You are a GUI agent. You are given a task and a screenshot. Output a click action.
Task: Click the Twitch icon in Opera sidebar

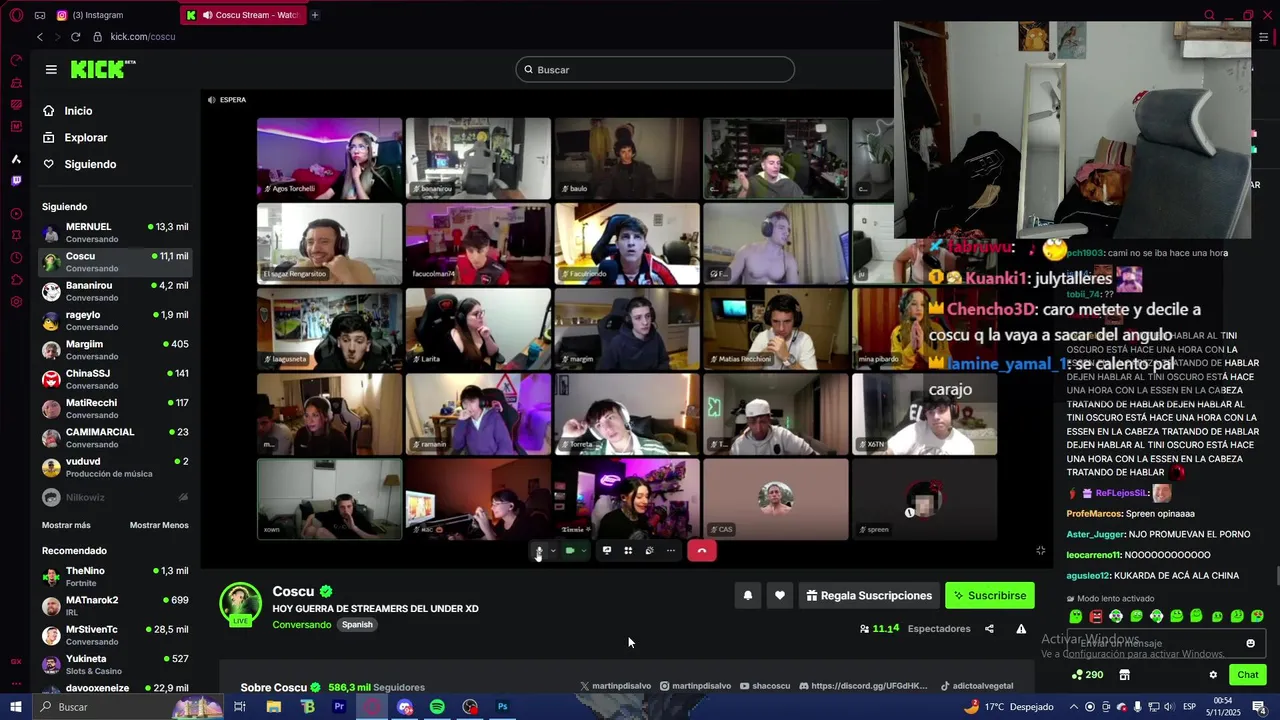tap(16, 181)
